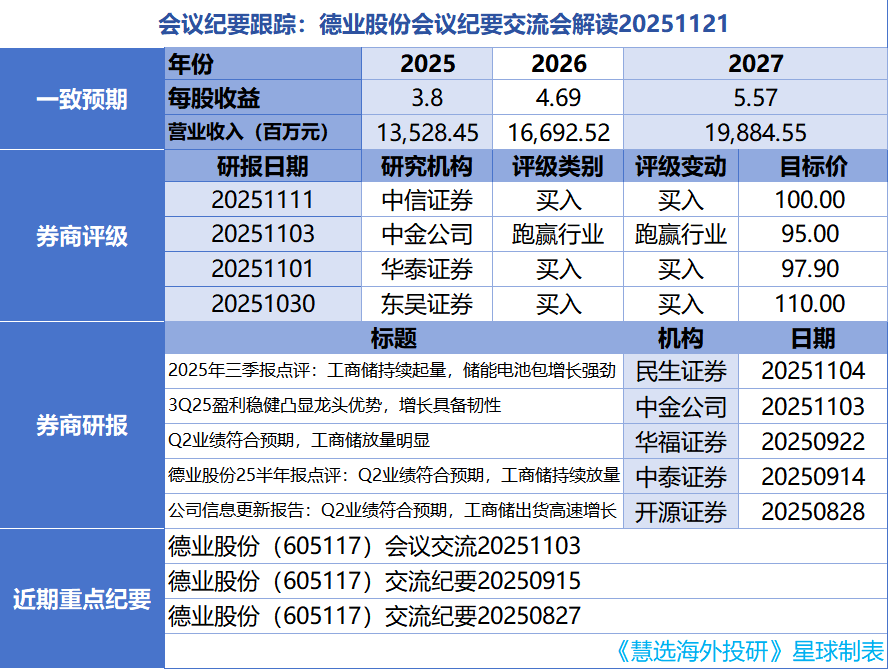The height and width of the screenshot is (669, 888).
Task: Select 中金公司 in the ratings table
Action: point(427,234)
